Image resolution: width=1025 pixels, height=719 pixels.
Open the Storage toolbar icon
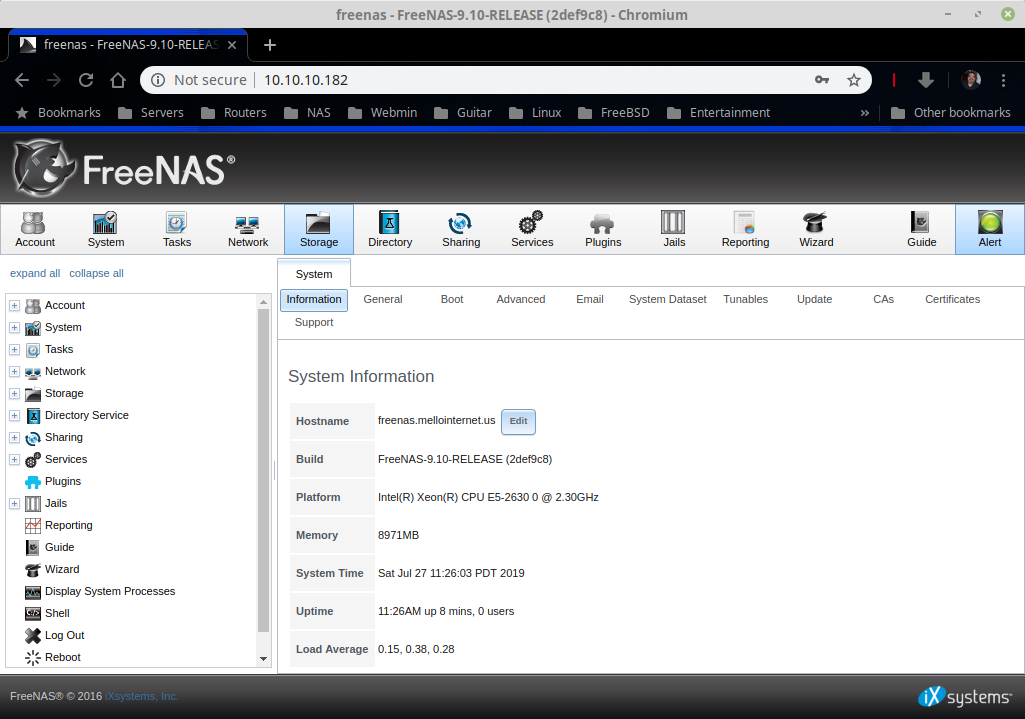[x=319, y=229]
